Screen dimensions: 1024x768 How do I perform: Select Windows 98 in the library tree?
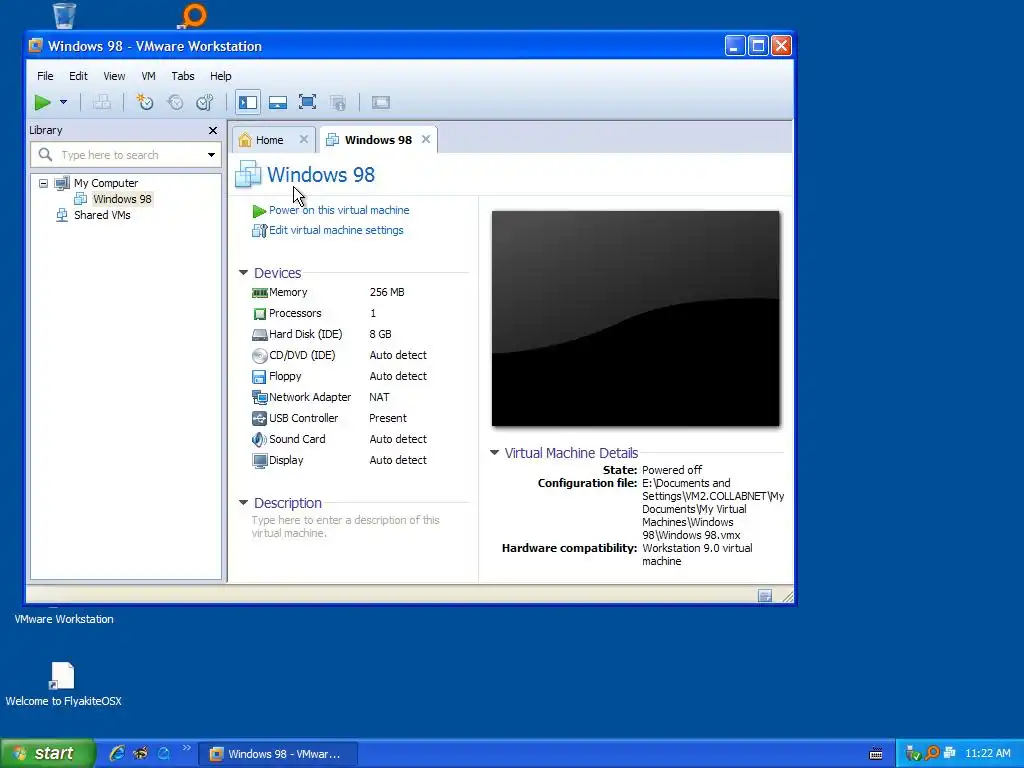(x=122, y=199)
